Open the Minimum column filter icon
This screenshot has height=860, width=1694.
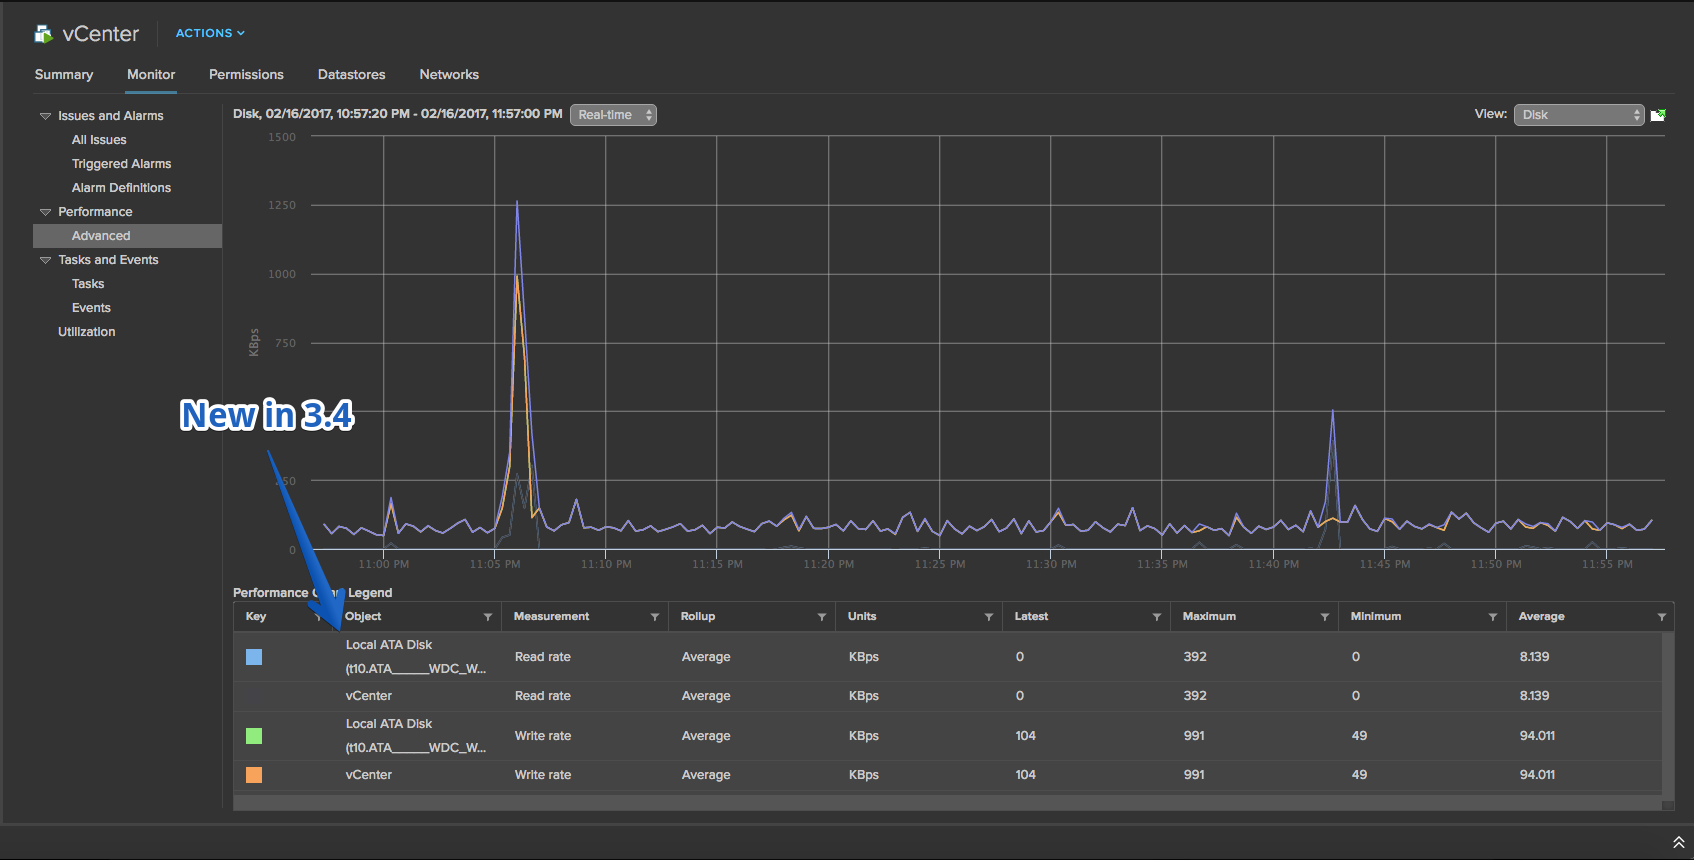coord(1493,617)
